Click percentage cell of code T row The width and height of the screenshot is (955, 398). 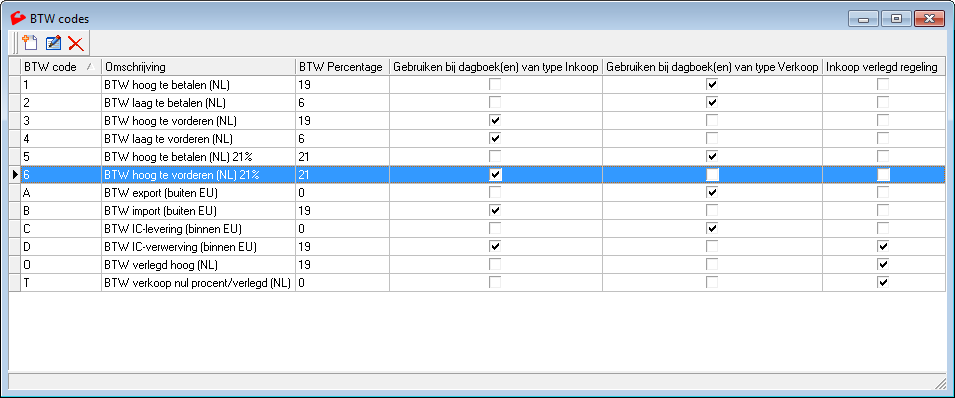pyautogui.click(x=342, y=283)
